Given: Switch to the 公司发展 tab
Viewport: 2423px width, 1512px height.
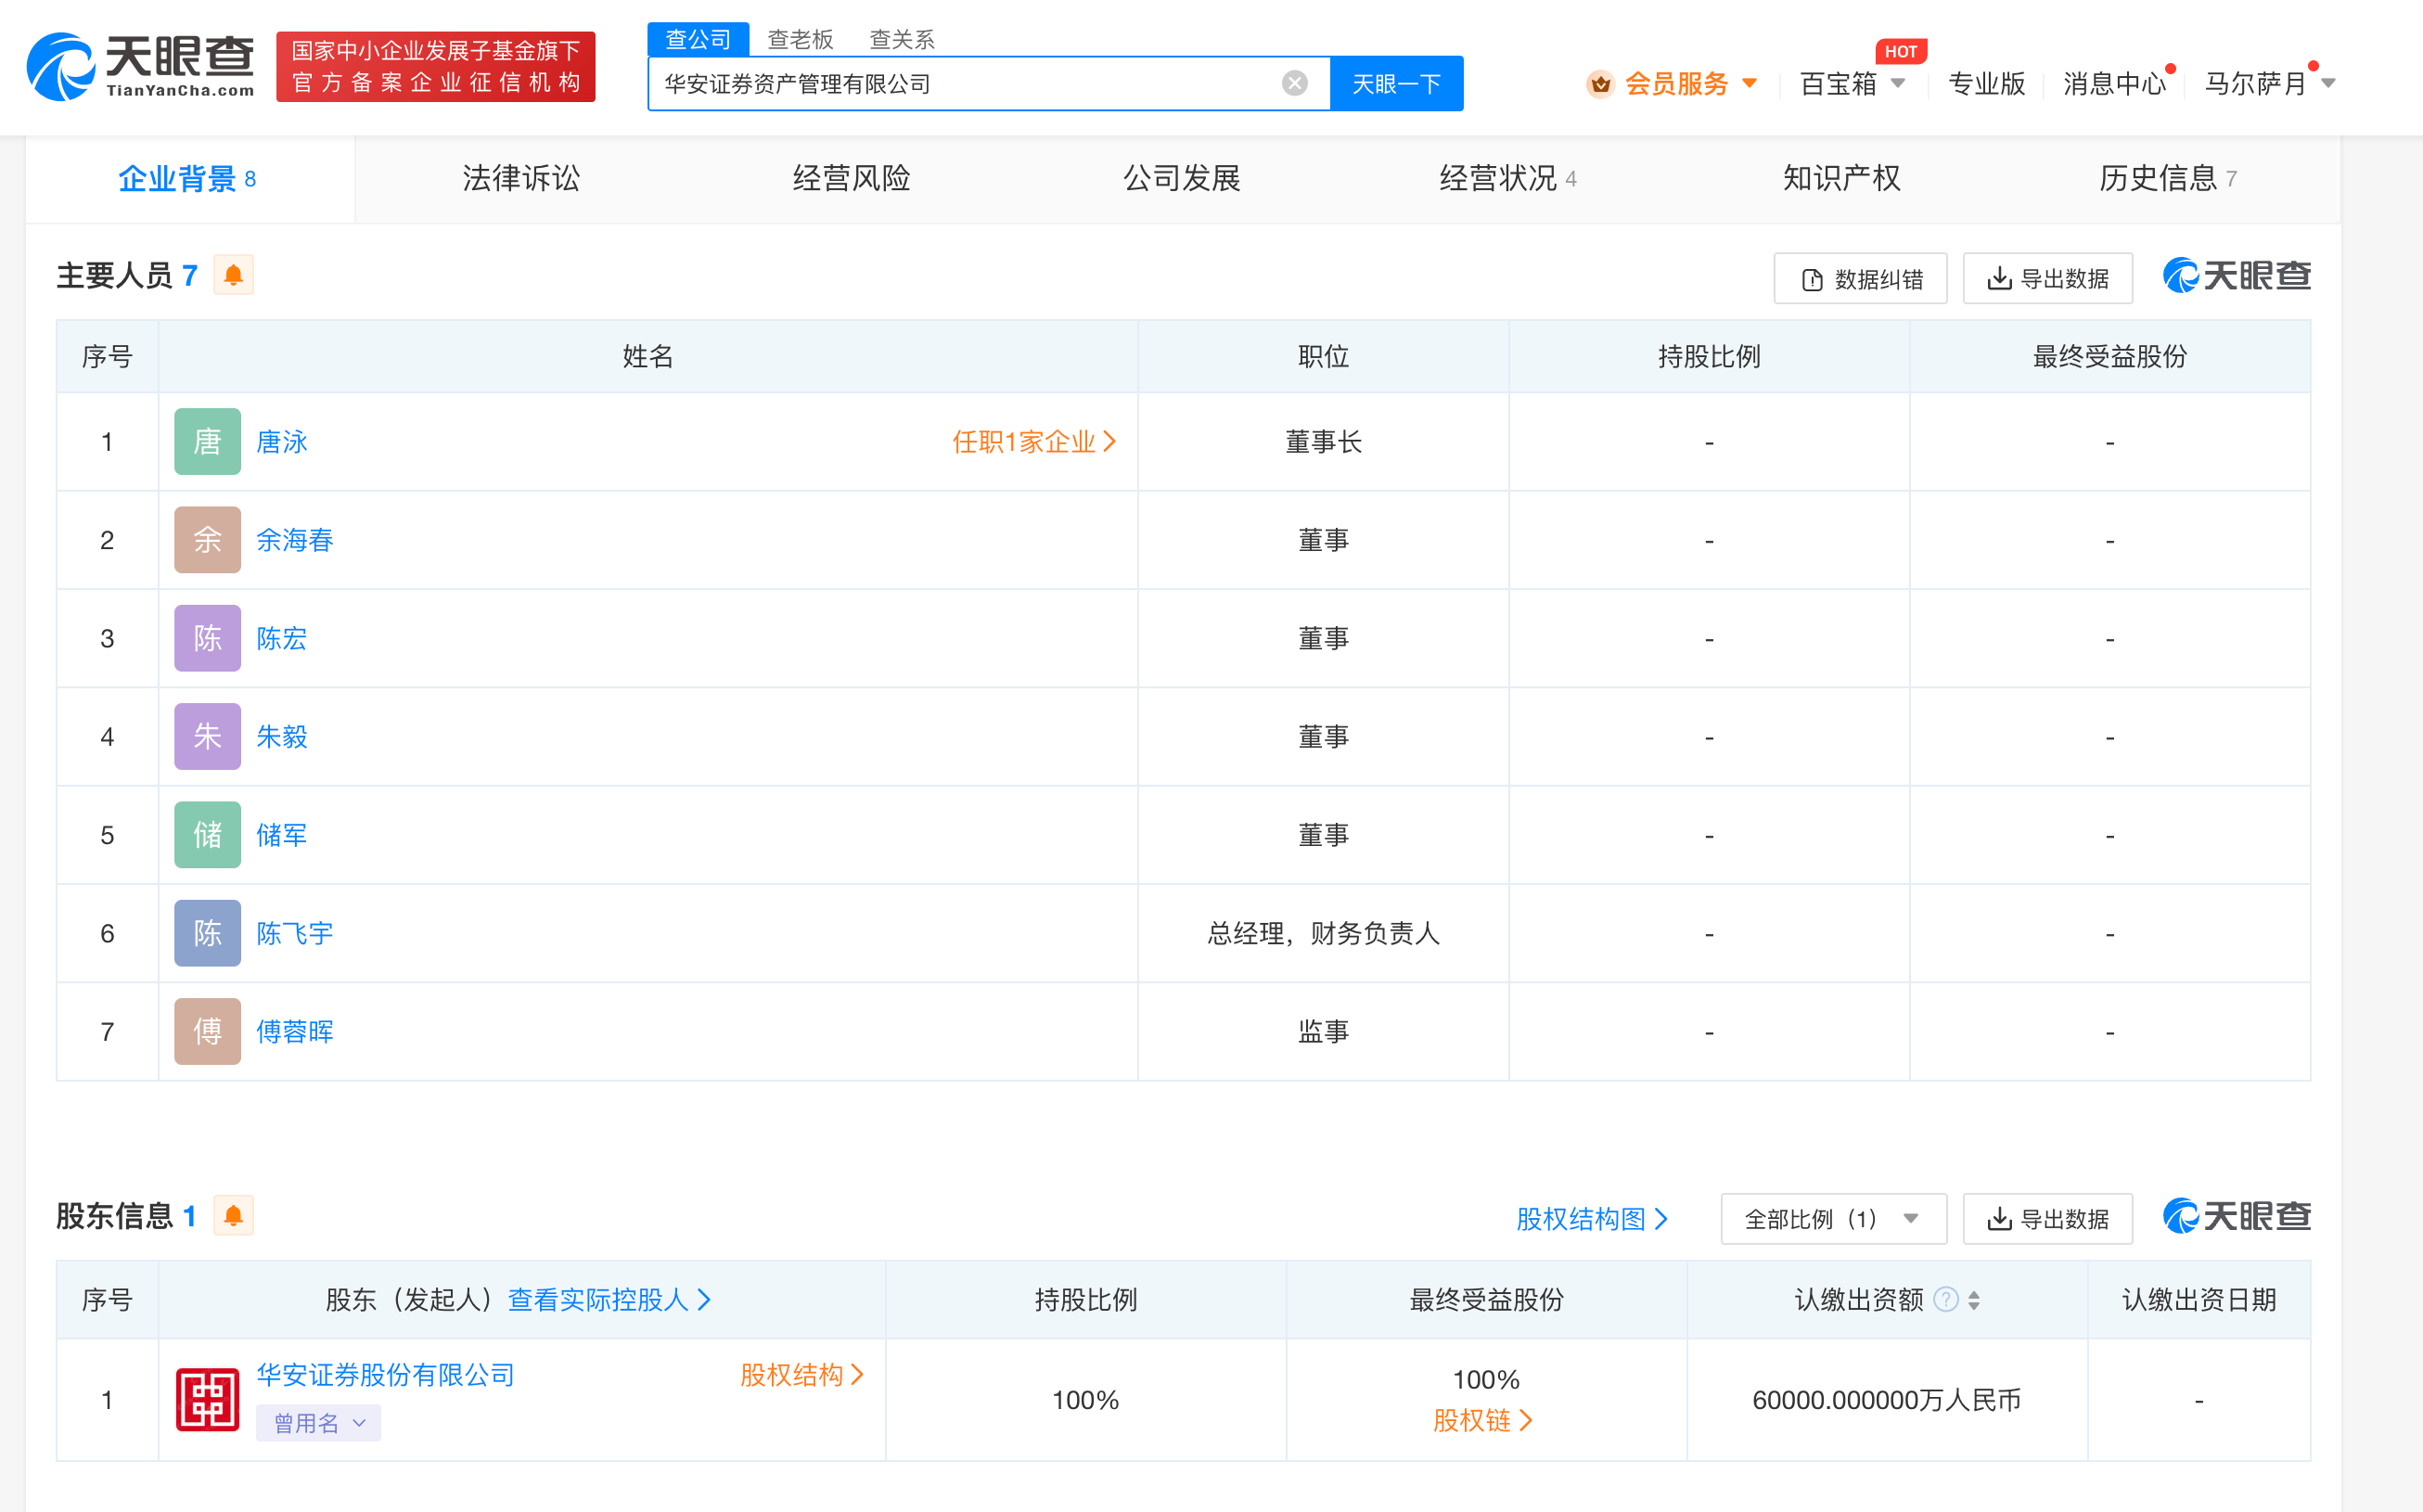Looking at the screenshot, I should (1181, 179).
